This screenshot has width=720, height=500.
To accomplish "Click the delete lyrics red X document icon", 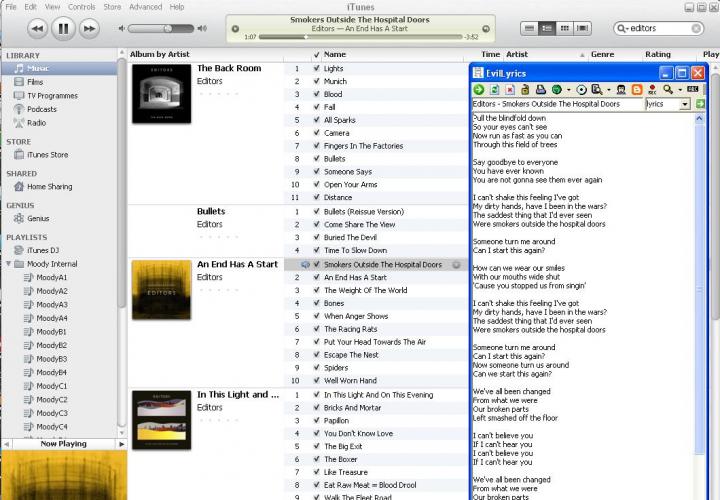I will tap(510, 90).
